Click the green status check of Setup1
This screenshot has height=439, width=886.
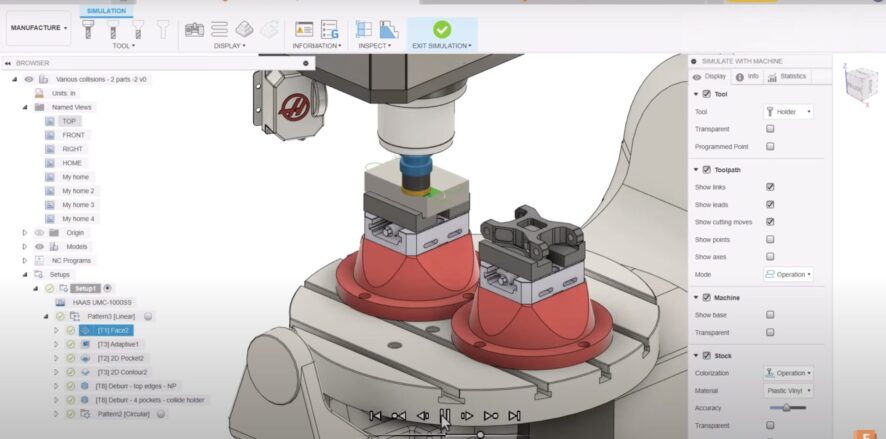tap(50, 288)
